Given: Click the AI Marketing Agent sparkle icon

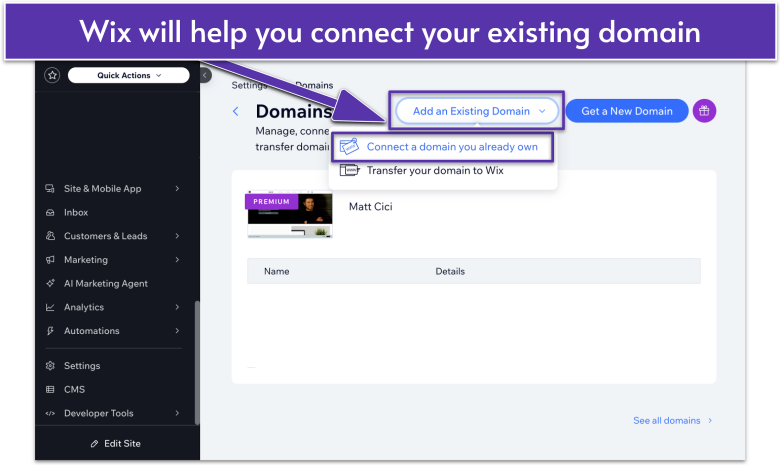Looking at the screenshot, I should point(50,283).
